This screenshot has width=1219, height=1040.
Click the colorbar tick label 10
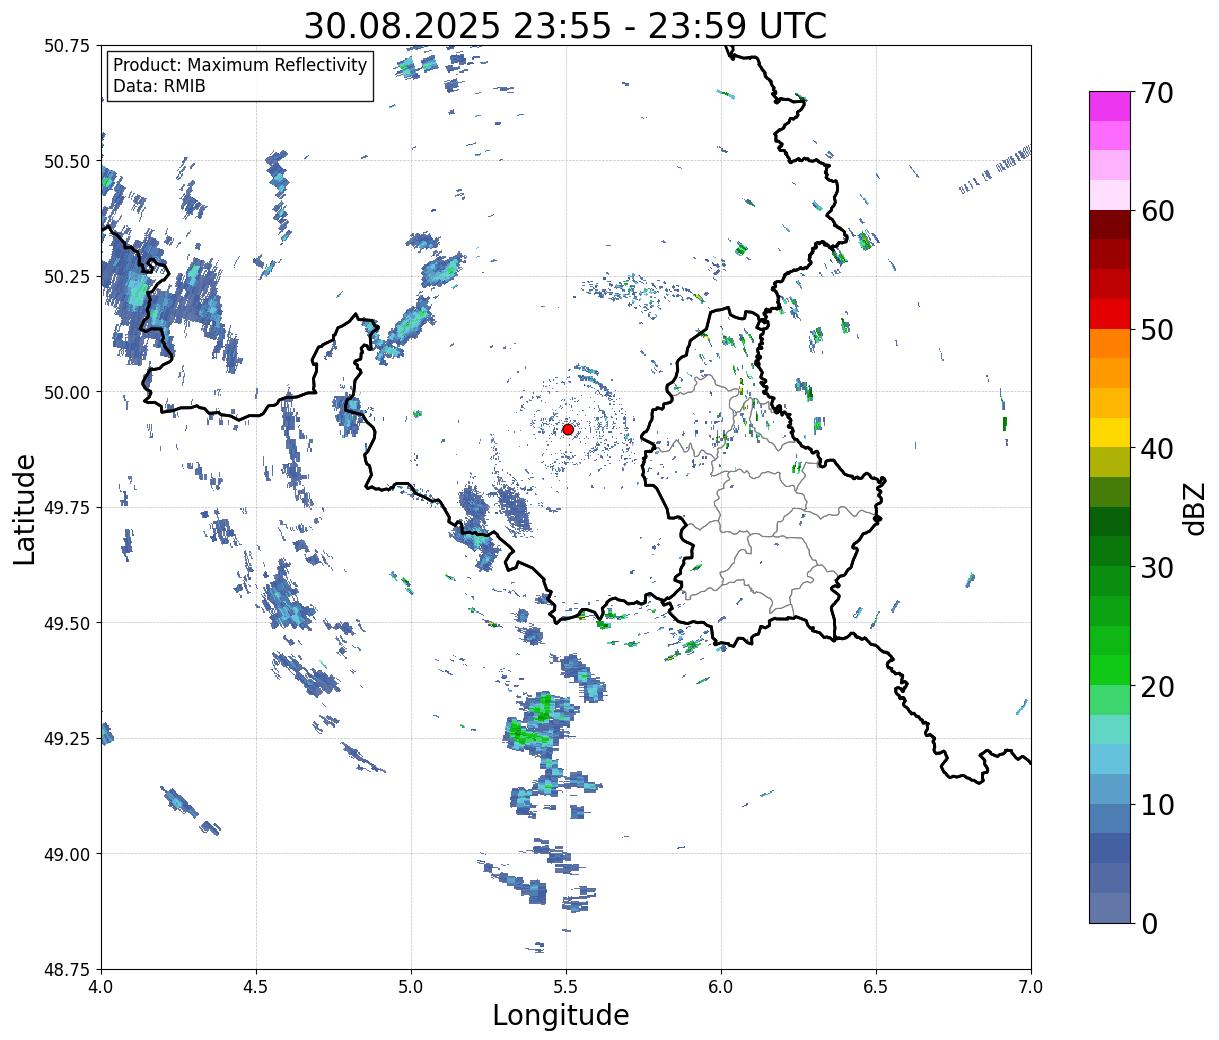point(1156,805)
